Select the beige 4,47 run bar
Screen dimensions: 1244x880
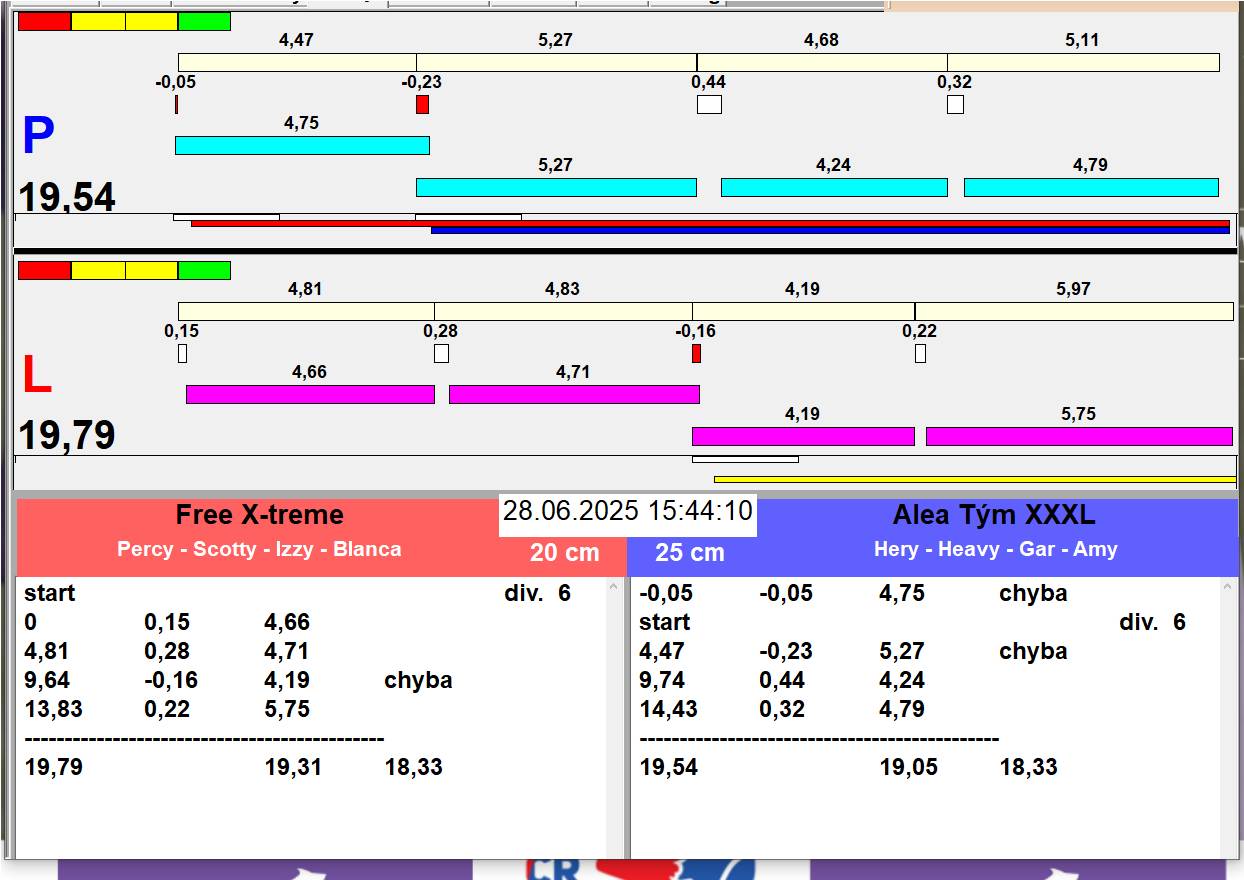click(297, 62)
